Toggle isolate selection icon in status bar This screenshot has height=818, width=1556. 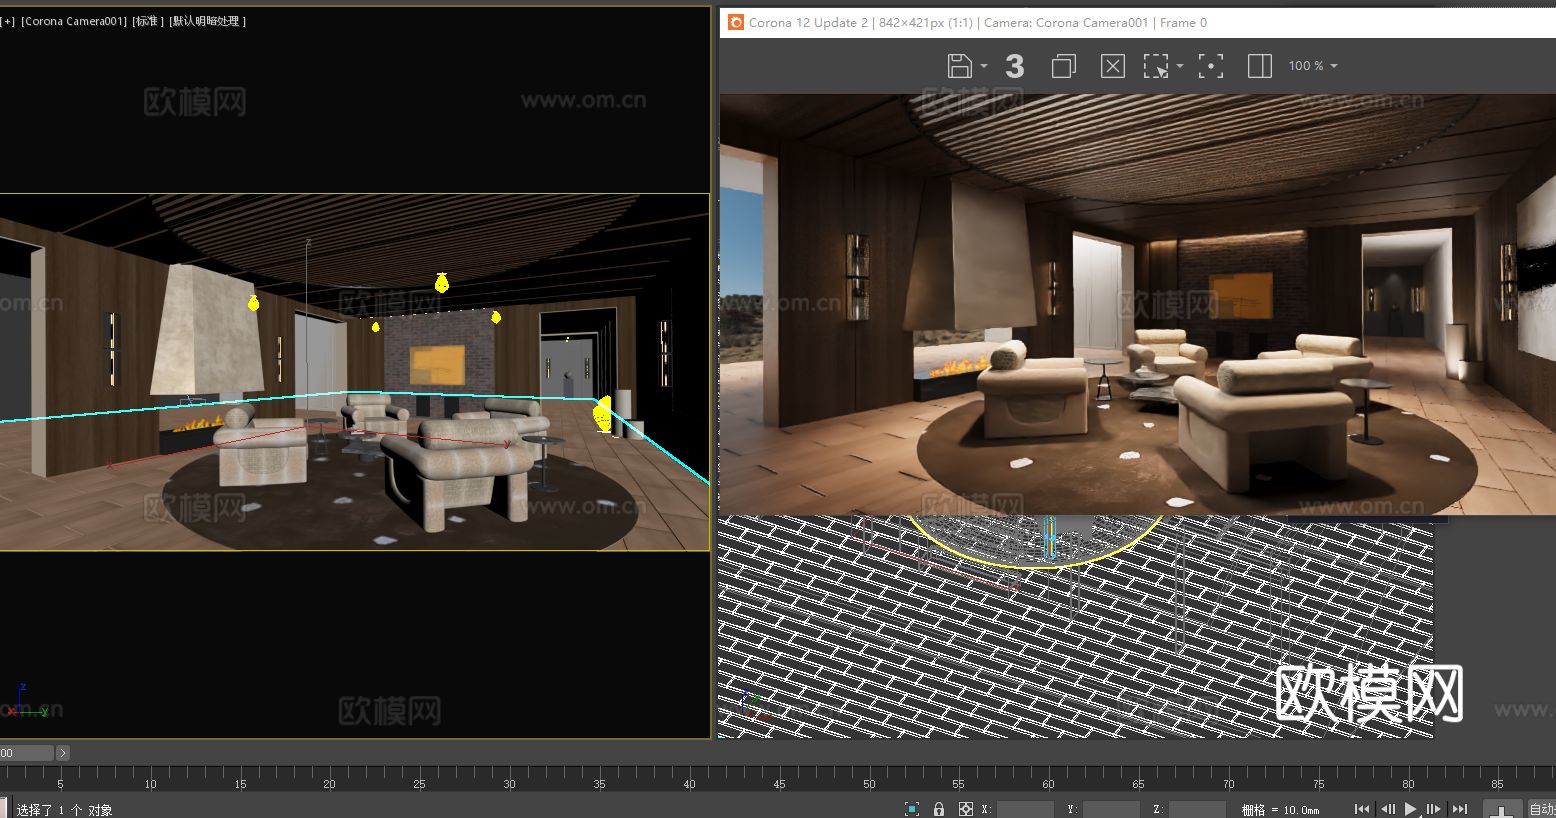(912, 809)
